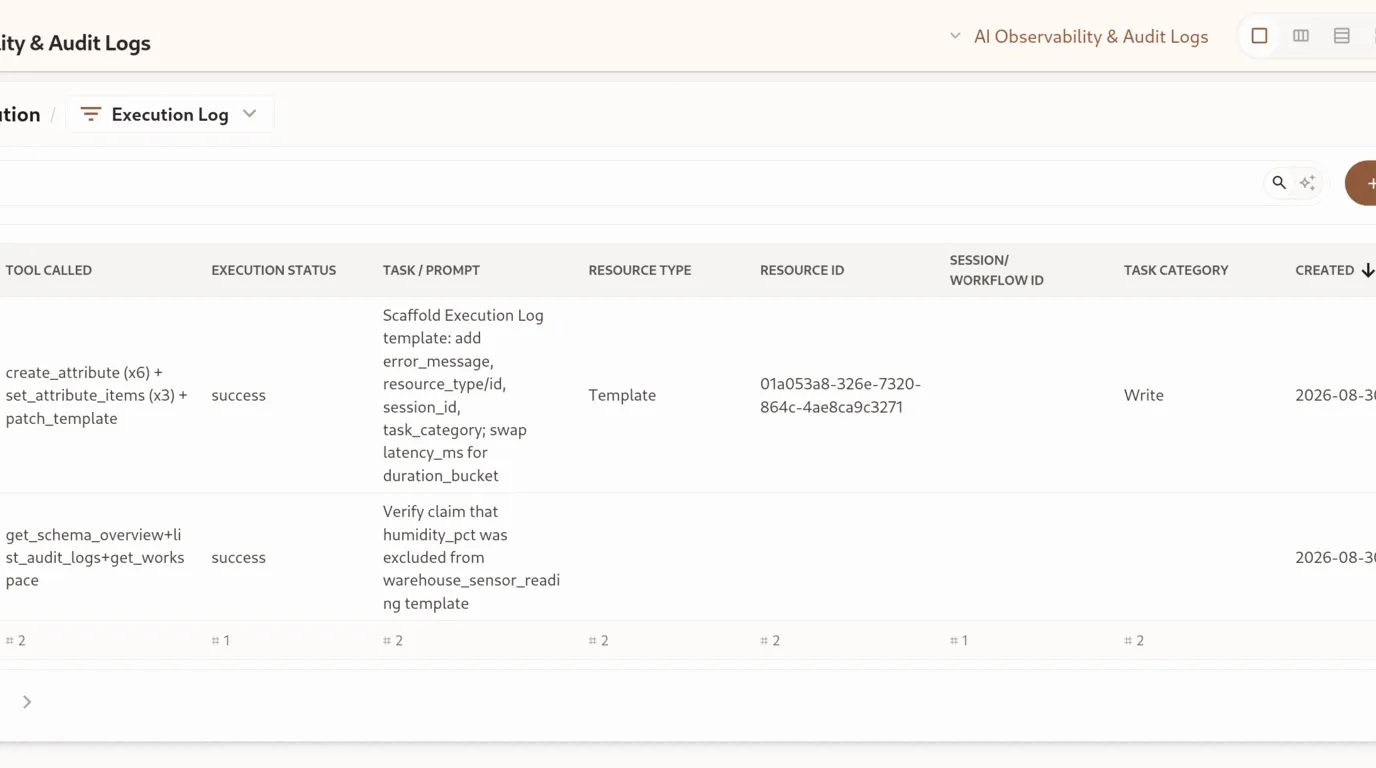Click the count summary under EXECUTION STATUS
This screenshot has height=768, width=1376.
(x=221, y=640)
